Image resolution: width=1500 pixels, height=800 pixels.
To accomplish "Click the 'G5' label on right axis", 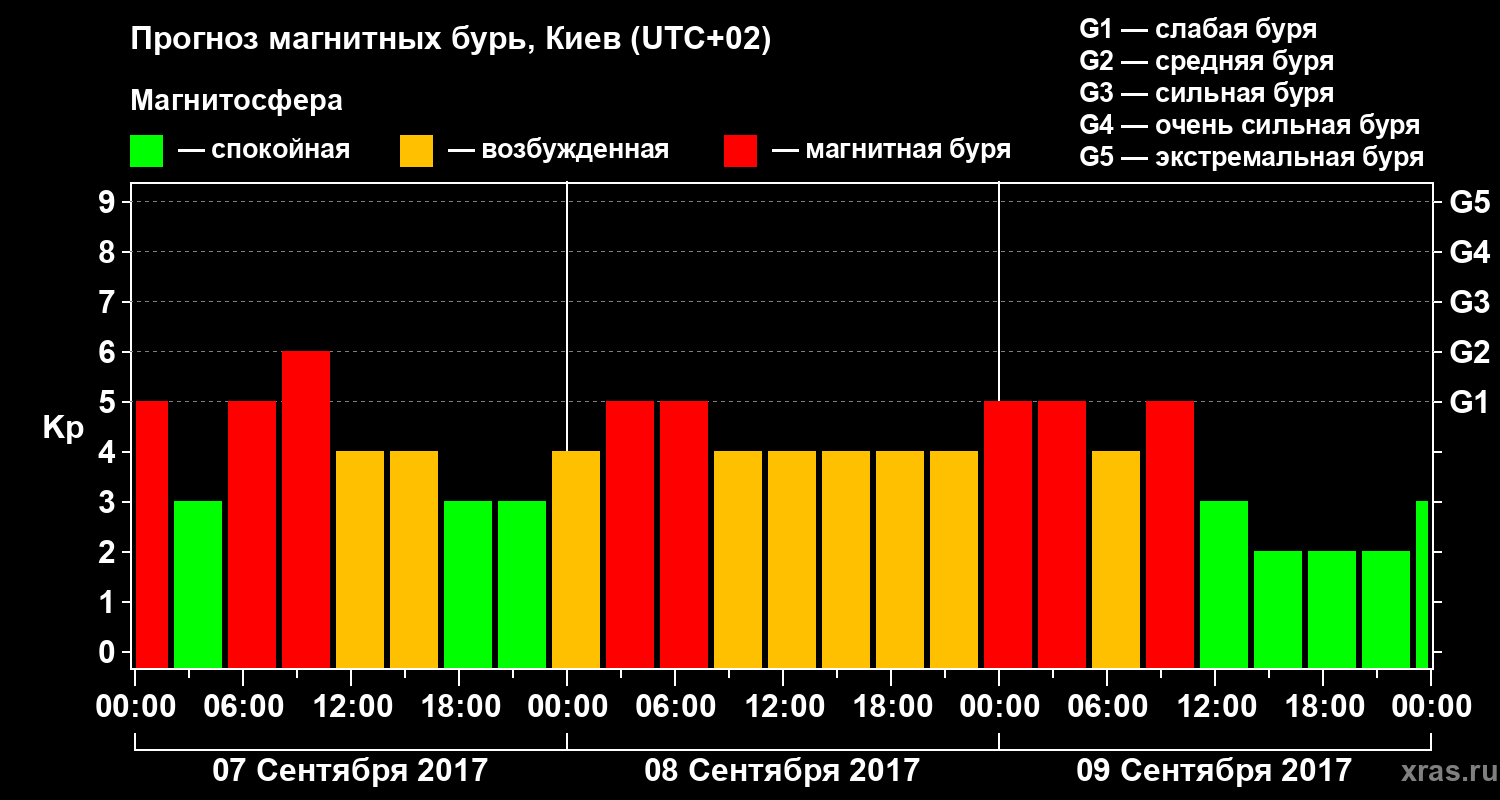I will (1469, 202).
